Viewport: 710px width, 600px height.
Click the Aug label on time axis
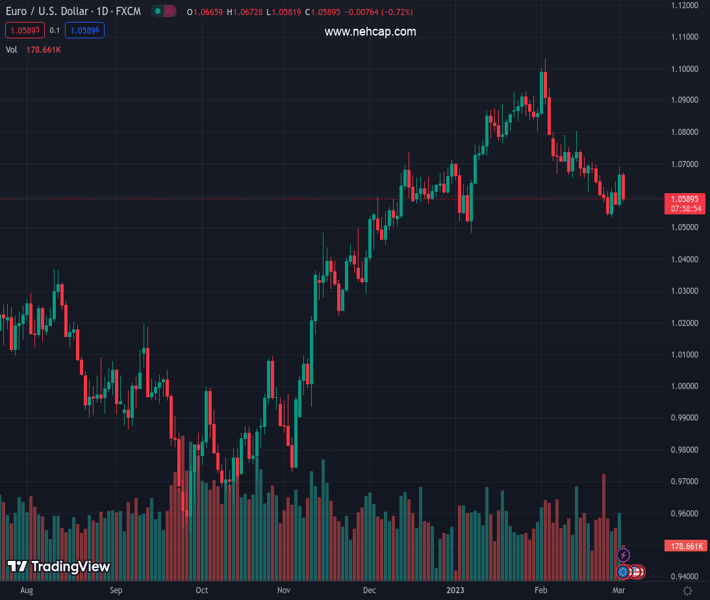(x=26, y=591)
